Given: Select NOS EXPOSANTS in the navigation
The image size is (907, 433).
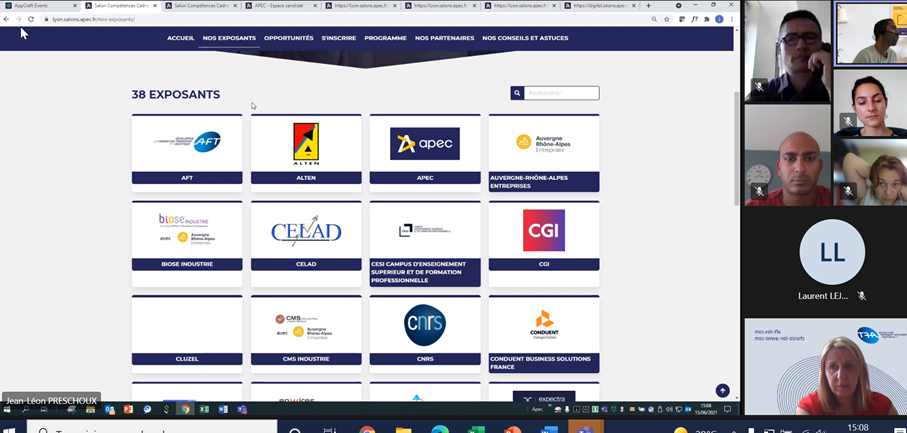Looking at the screenshot, I should [229, 38].
